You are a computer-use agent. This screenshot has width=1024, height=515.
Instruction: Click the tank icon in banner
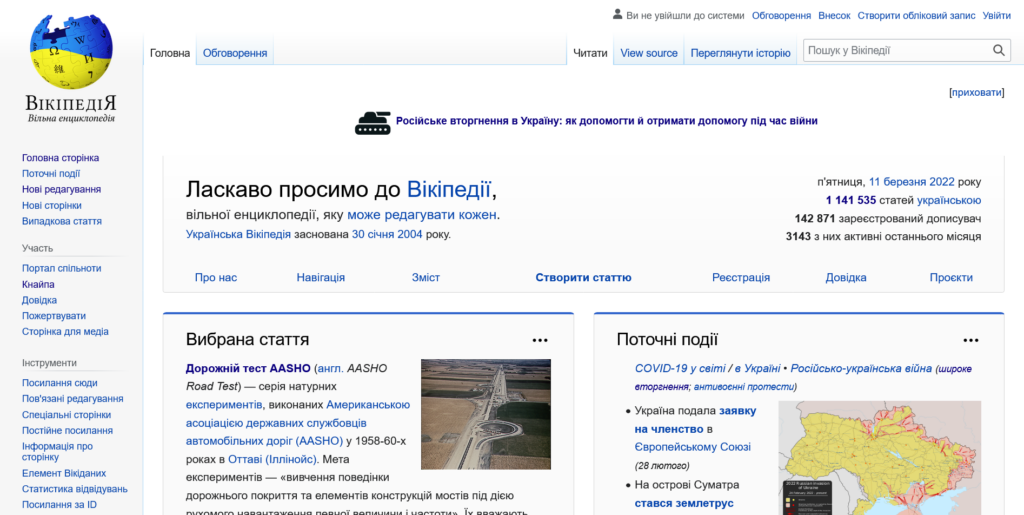(x=372, y=122)
